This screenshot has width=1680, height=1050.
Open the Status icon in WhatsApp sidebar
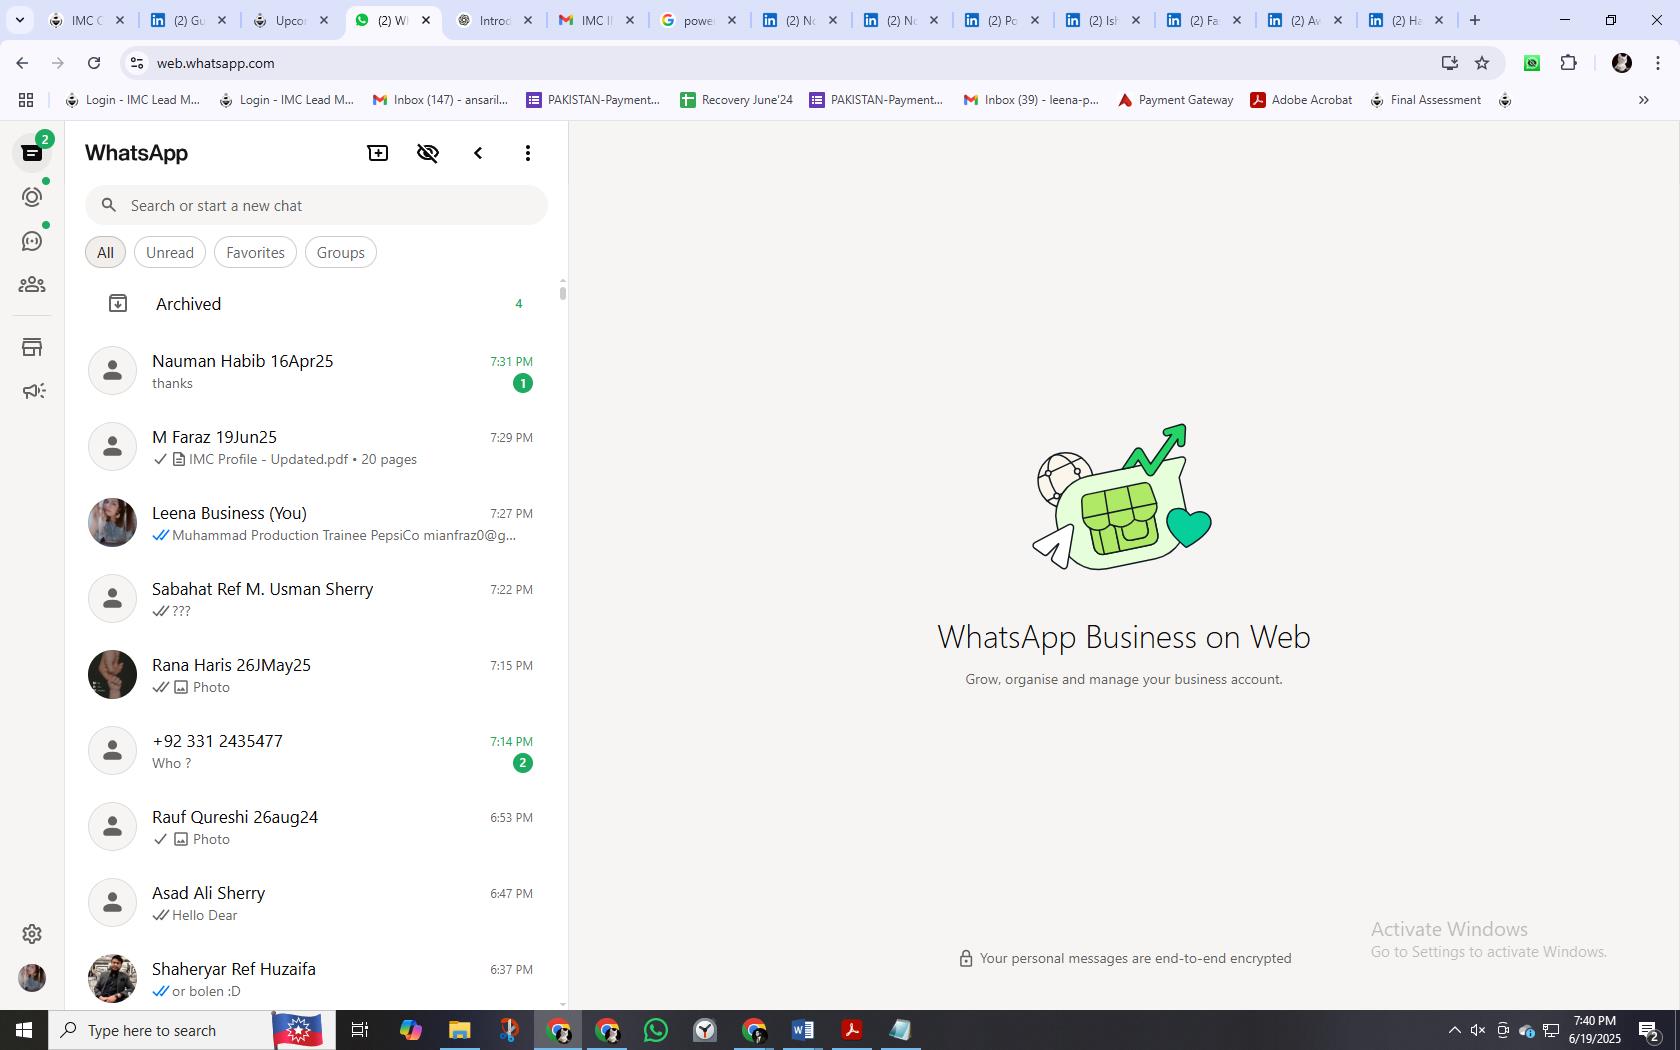(x=32, y=197)
